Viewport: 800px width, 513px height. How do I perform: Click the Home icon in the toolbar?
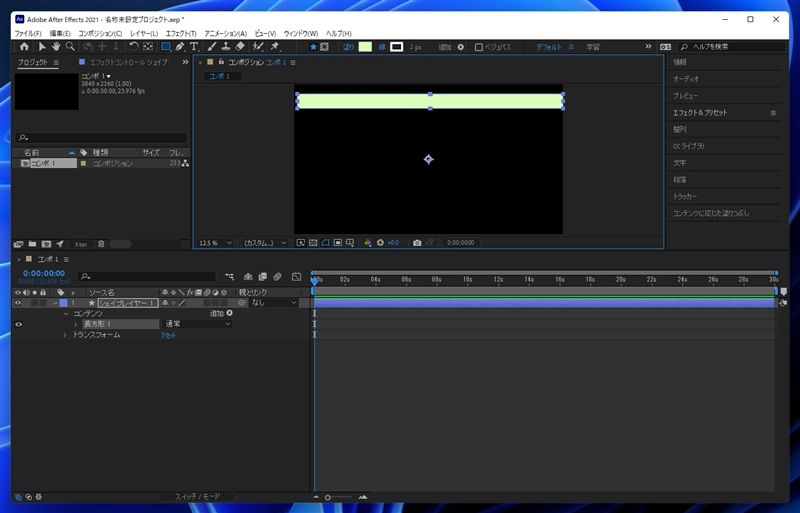24,47
